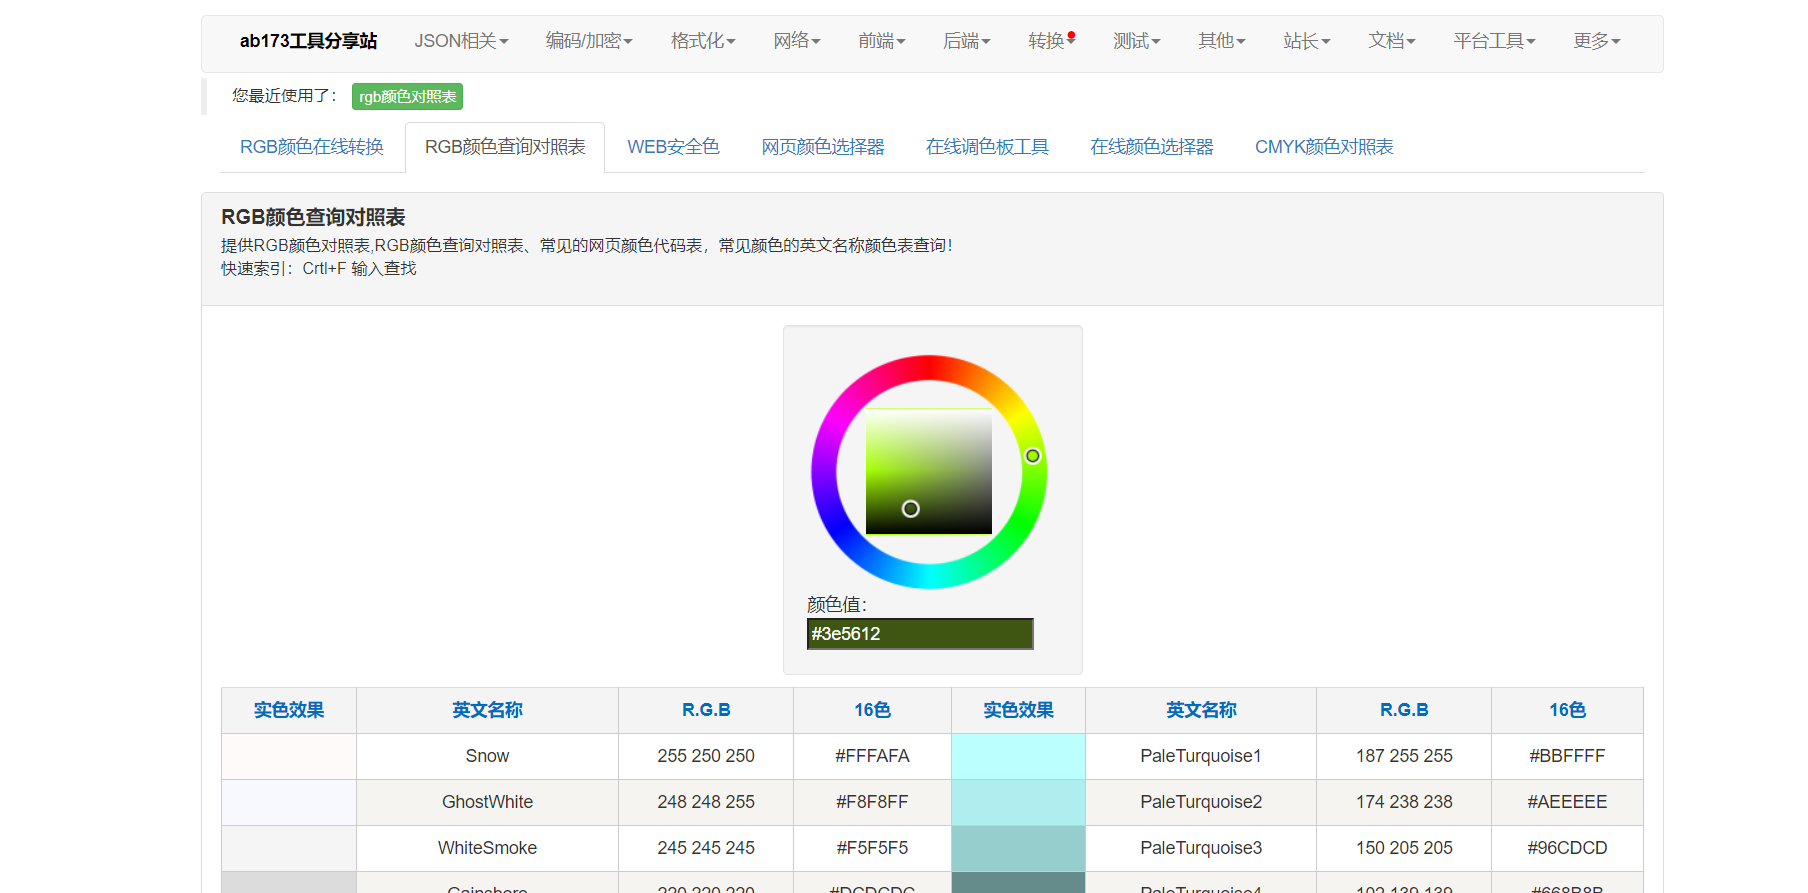Image resolution: width=1808 pixels, height=893 pixels.
Task: Open the 转换 menu with red dot
Action: (1052, 41)
